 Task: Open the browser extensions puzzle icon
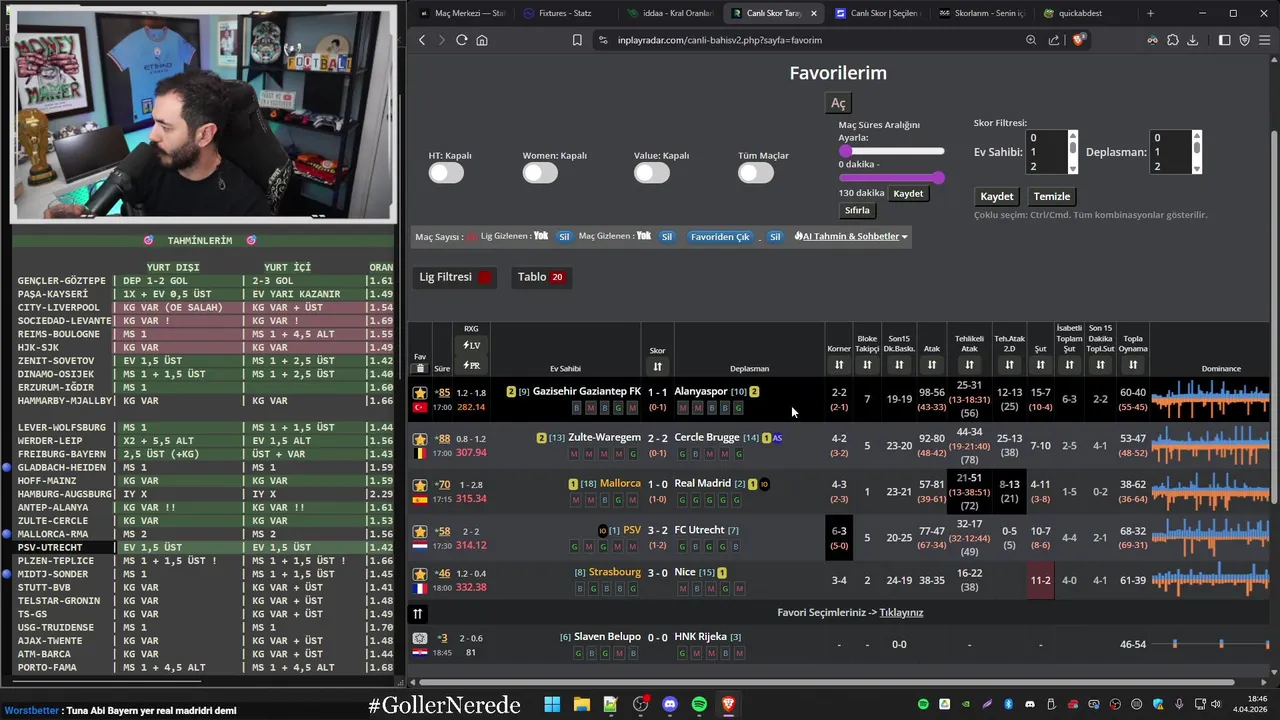click(x=1173, y=40)
